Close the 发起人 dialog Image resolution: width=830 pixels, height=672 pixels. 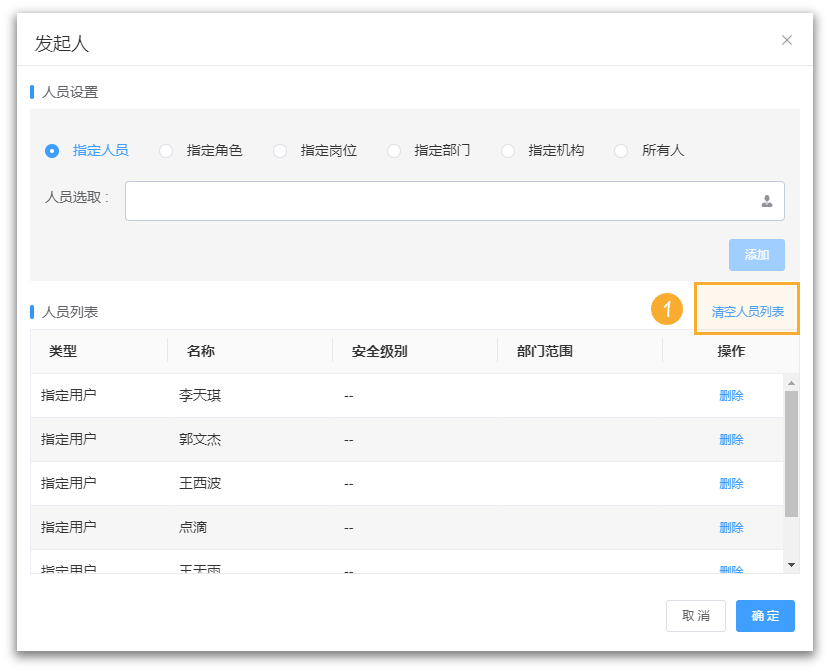[x=787, y=40]
